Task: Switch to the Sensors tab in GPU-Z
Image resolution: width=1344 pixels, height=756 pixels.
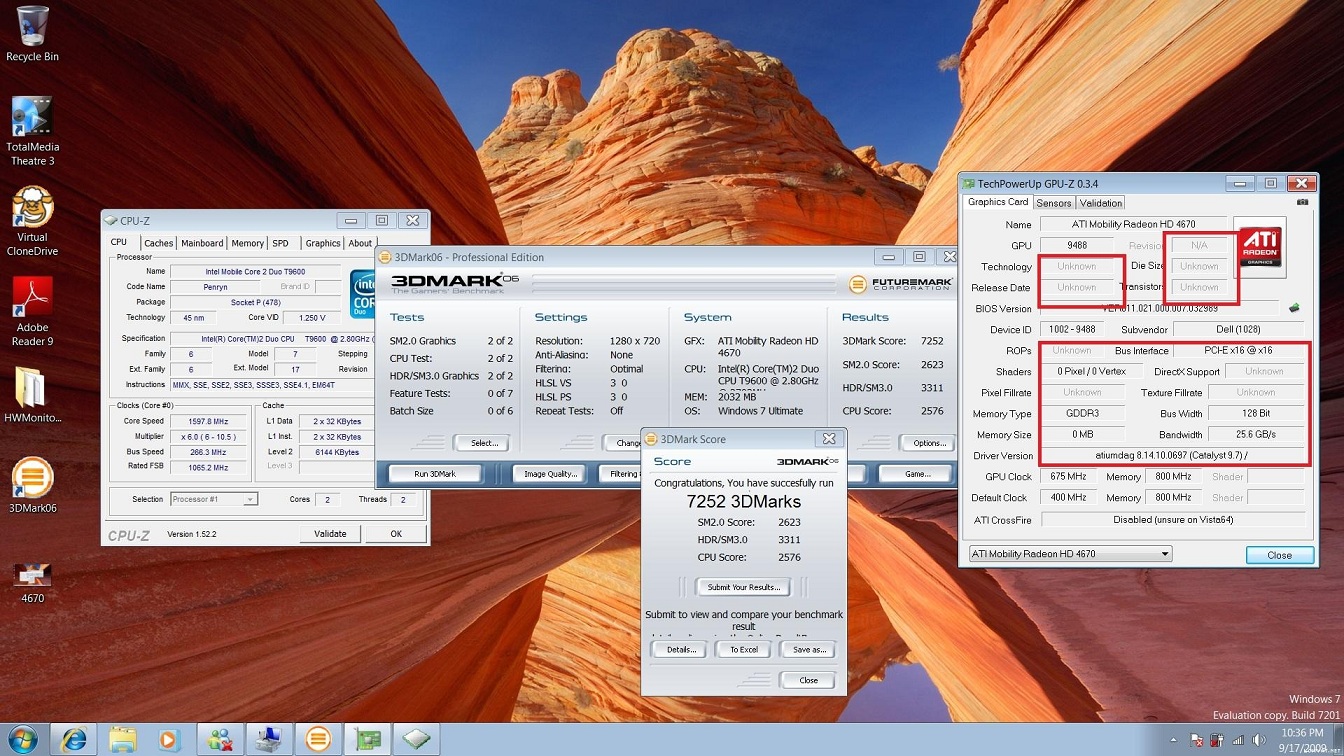Action: (x=1054, y=203)
